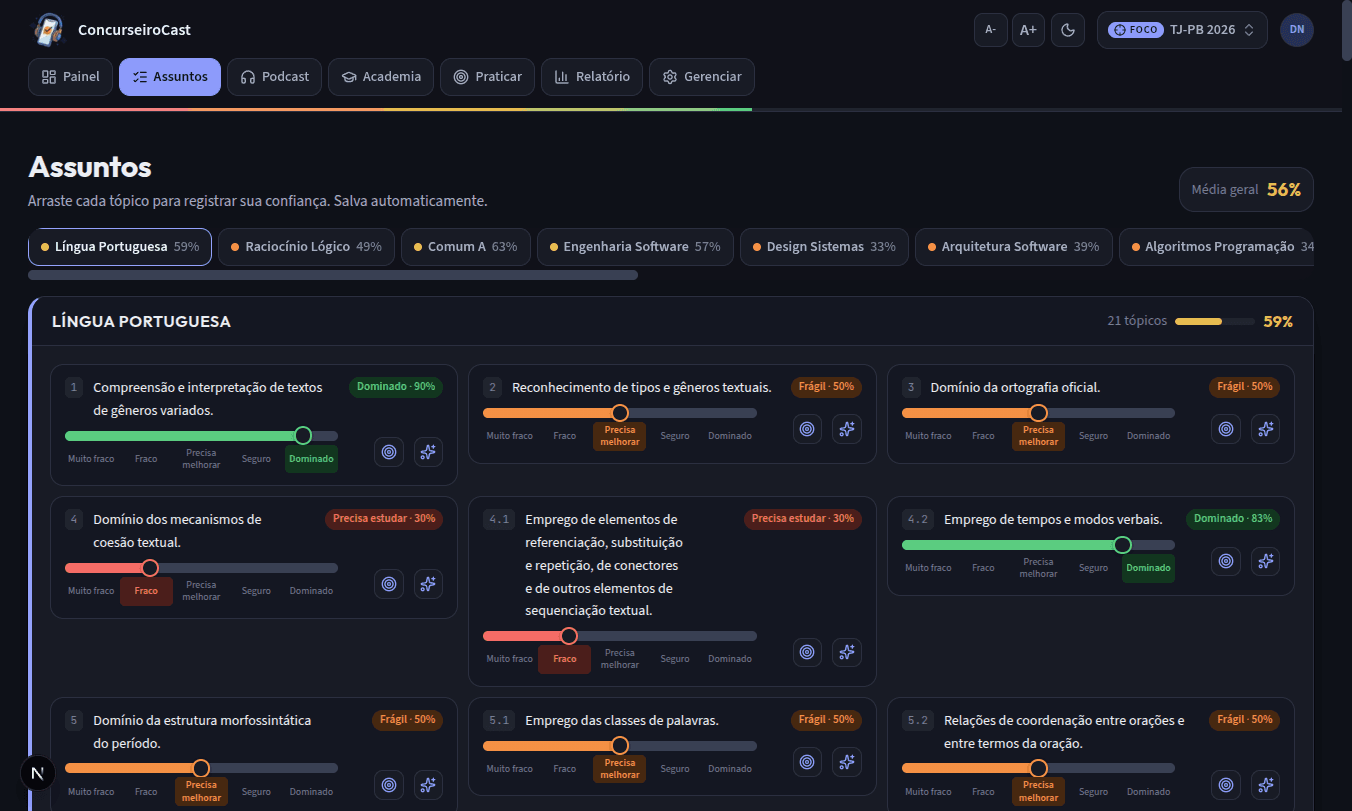Click the ConcurseiroCast logo icon
This screenshot has width=1352, height=811.
[x=48, y=30]
